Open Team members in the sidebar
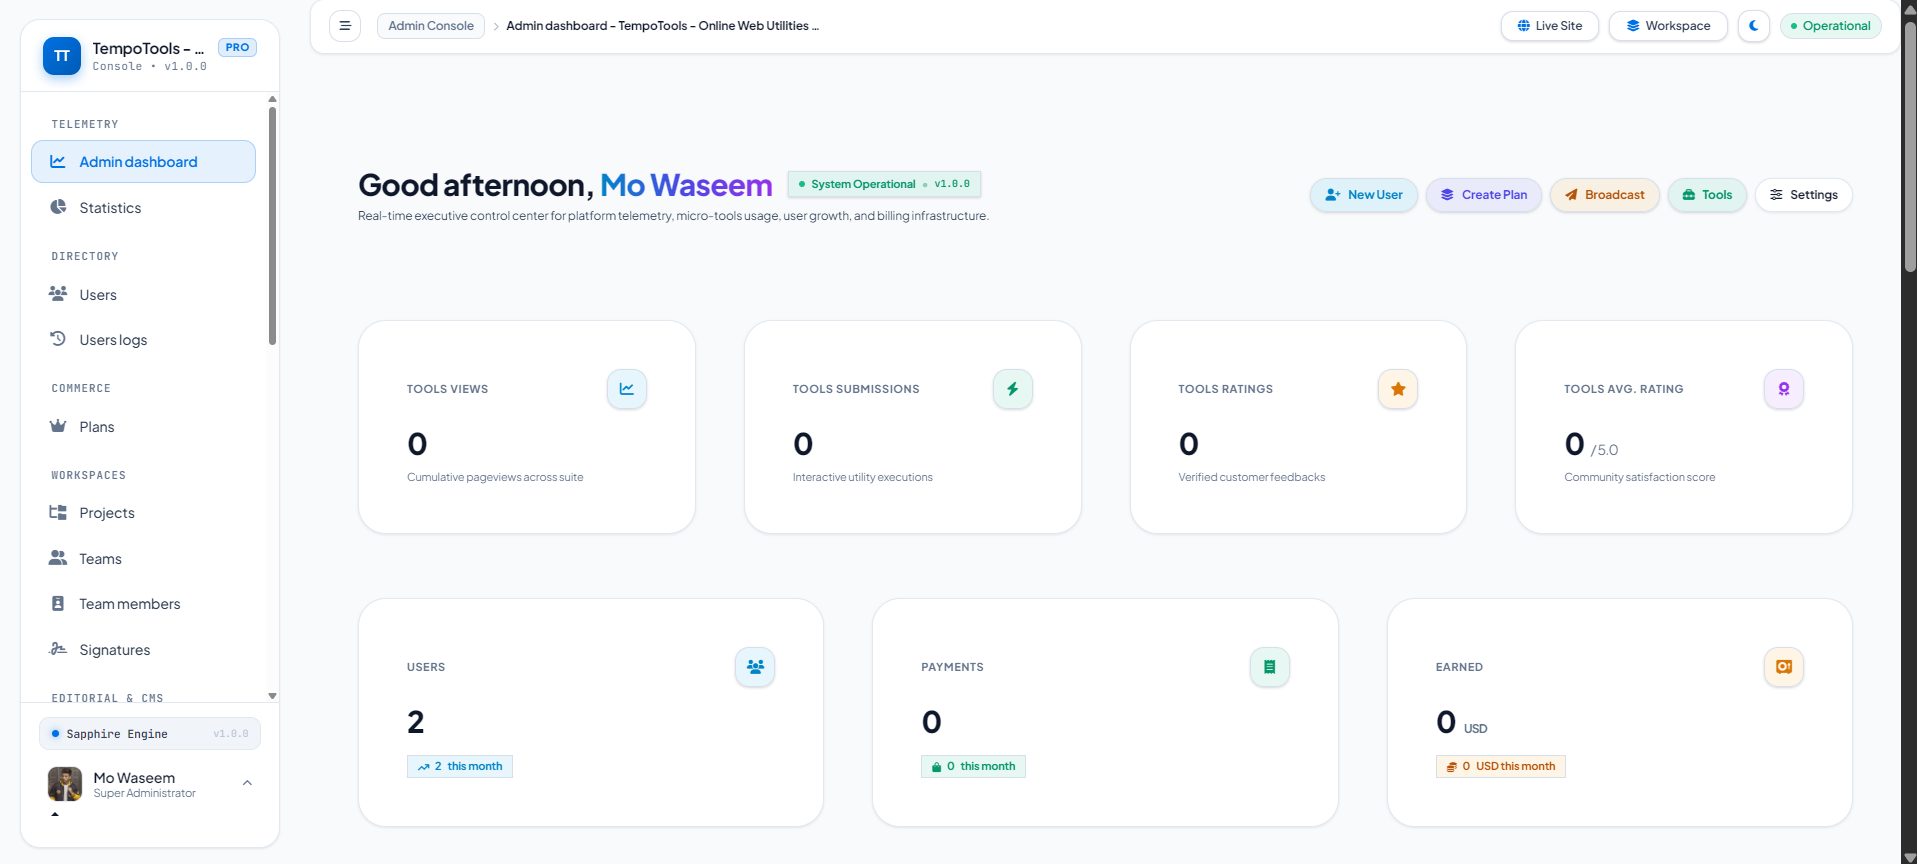Viewport: 1917px width, 864px height. (x=143, y=604)
